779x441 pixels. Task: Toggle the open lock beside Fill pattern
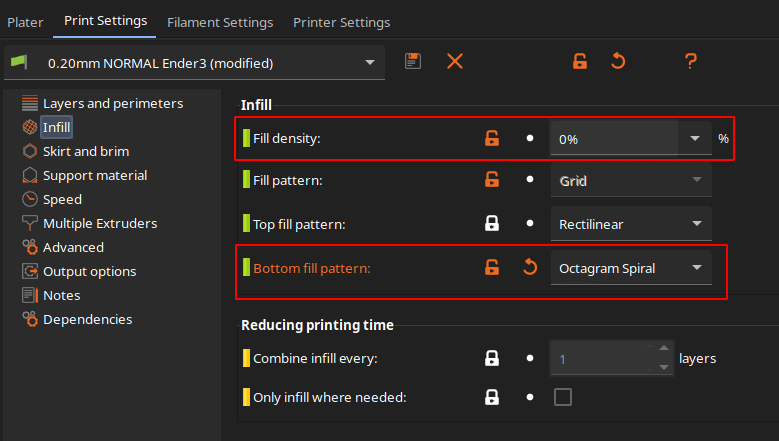(491, 181)
